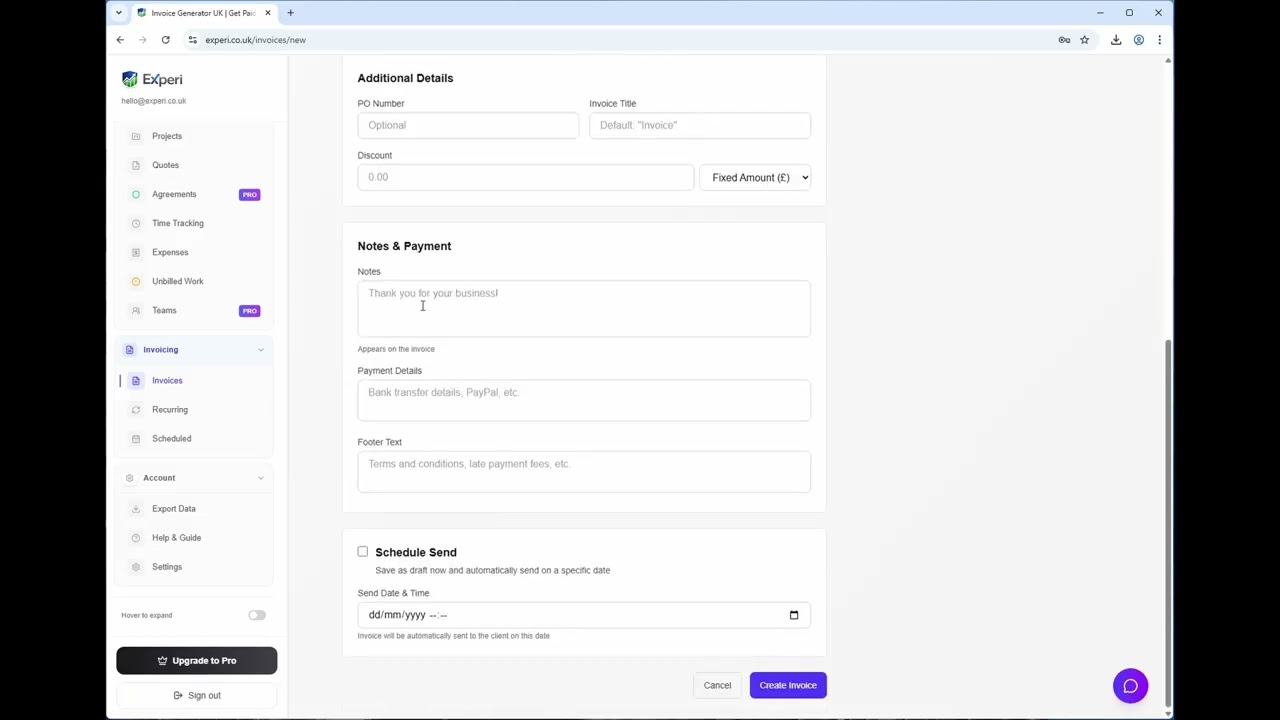
Task: Open Projects in the sidebar
Action: (167, 136)
